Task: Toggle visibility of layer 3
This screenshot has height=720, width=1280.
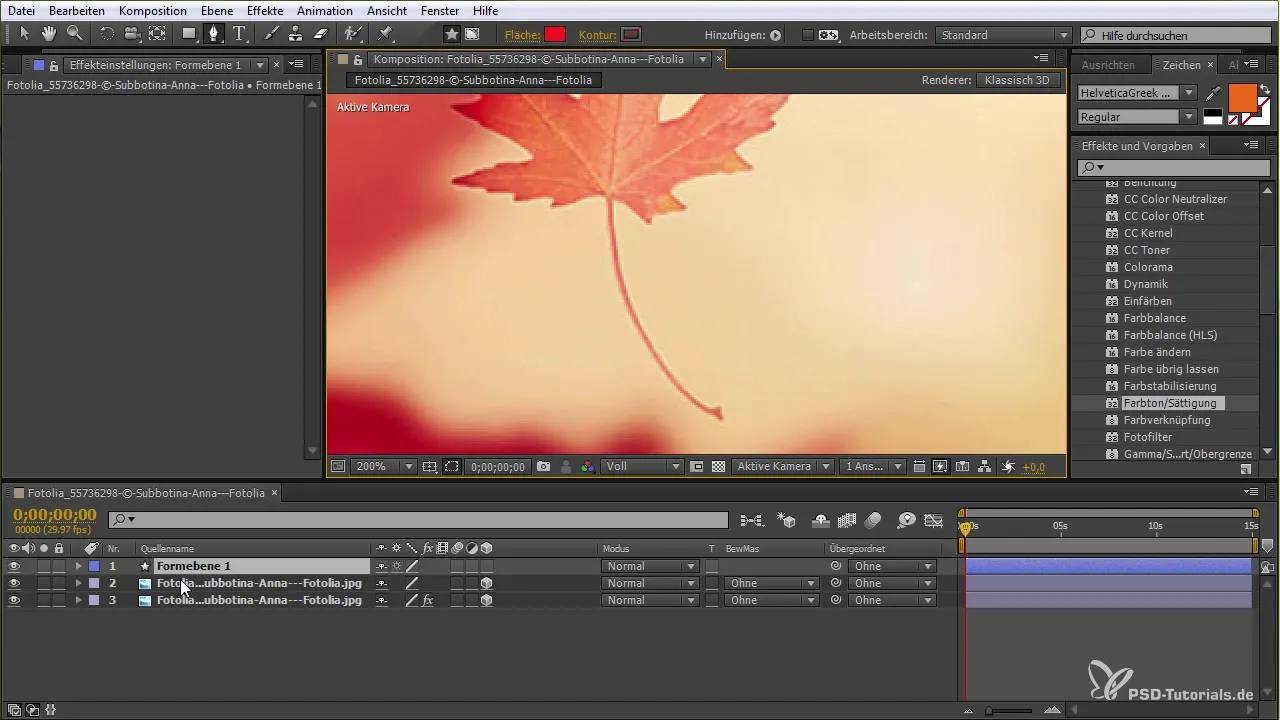Action: tap(14, 600)
